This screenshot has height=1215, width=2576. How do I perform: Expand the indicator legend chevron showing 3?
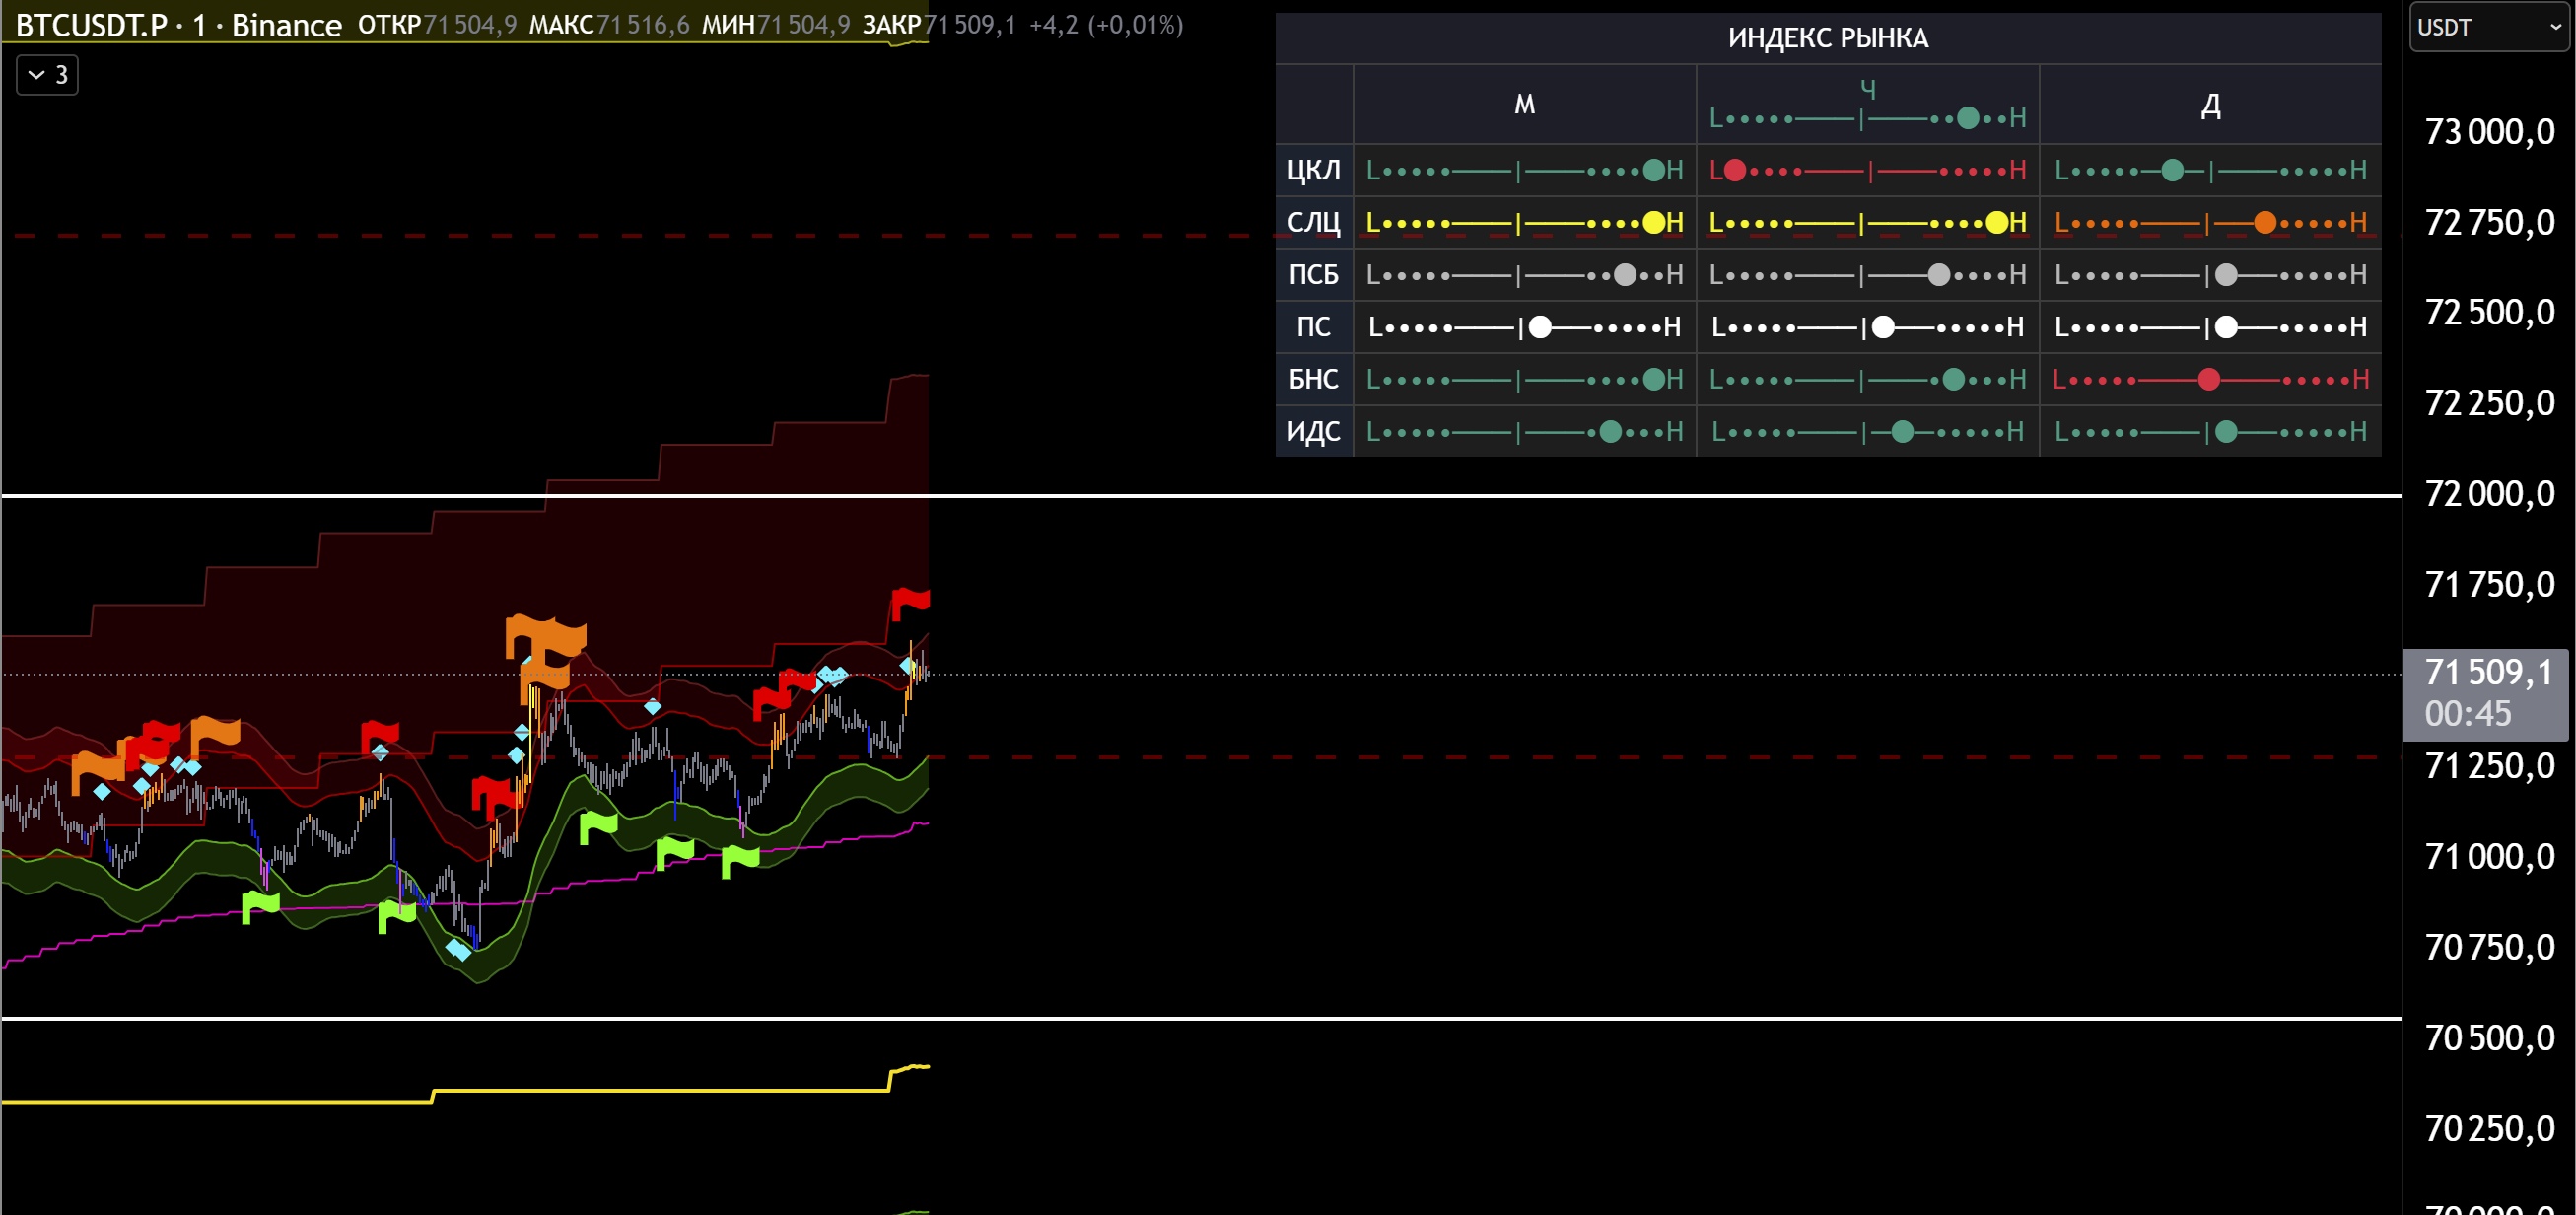pos(46,75)
